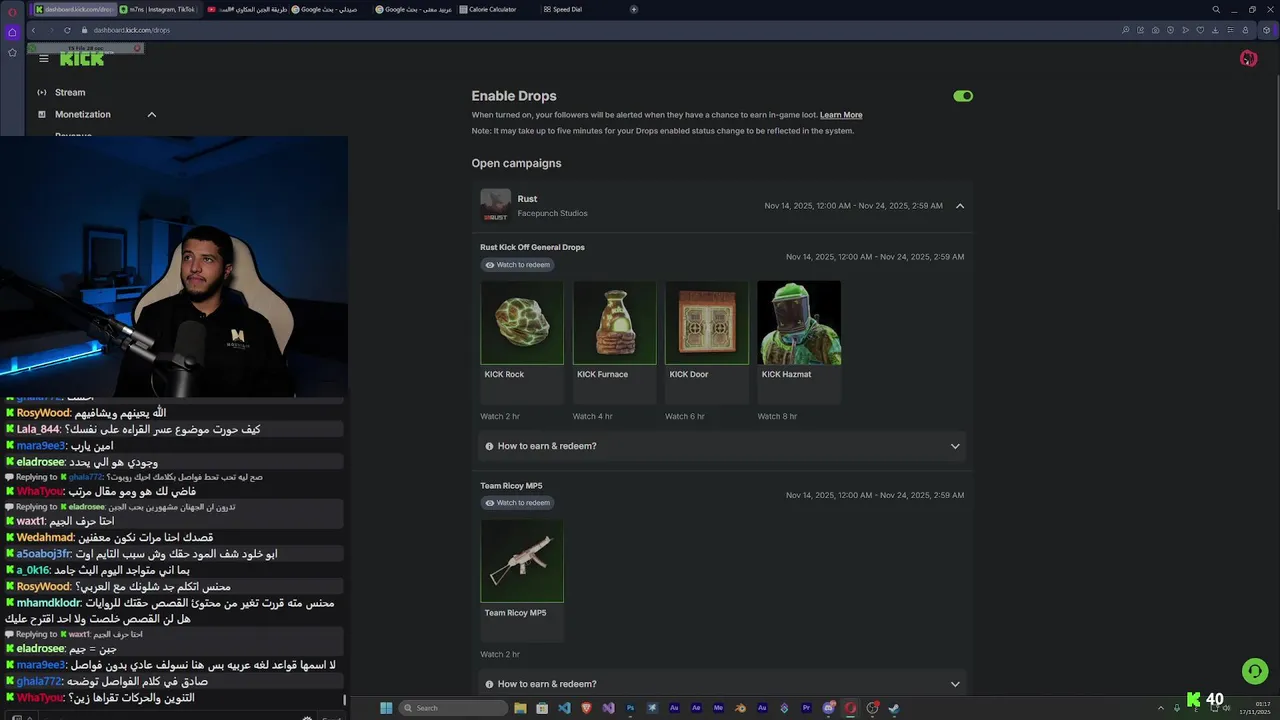1280x720 pixels.
Task: Click the Rust game icon
Action: pyautogui.click(x=495, y=205)
